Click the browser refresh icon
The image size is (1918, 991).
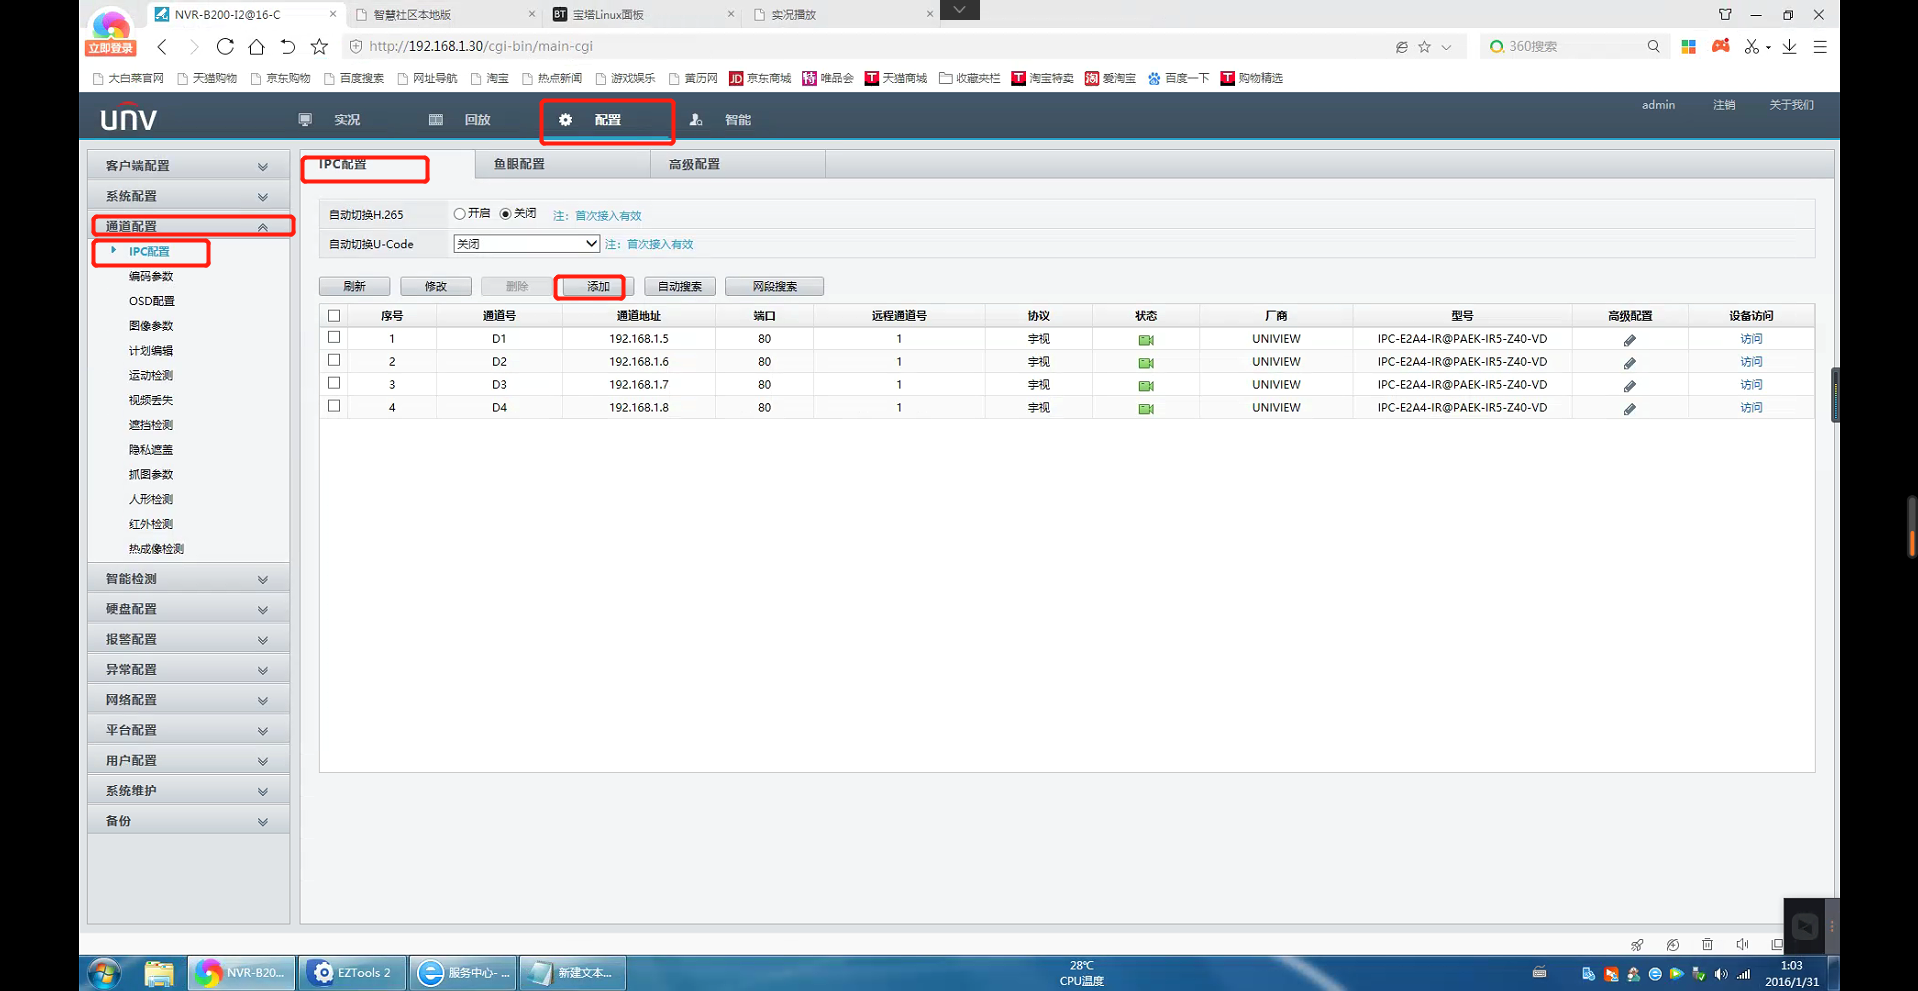(225, 47)
